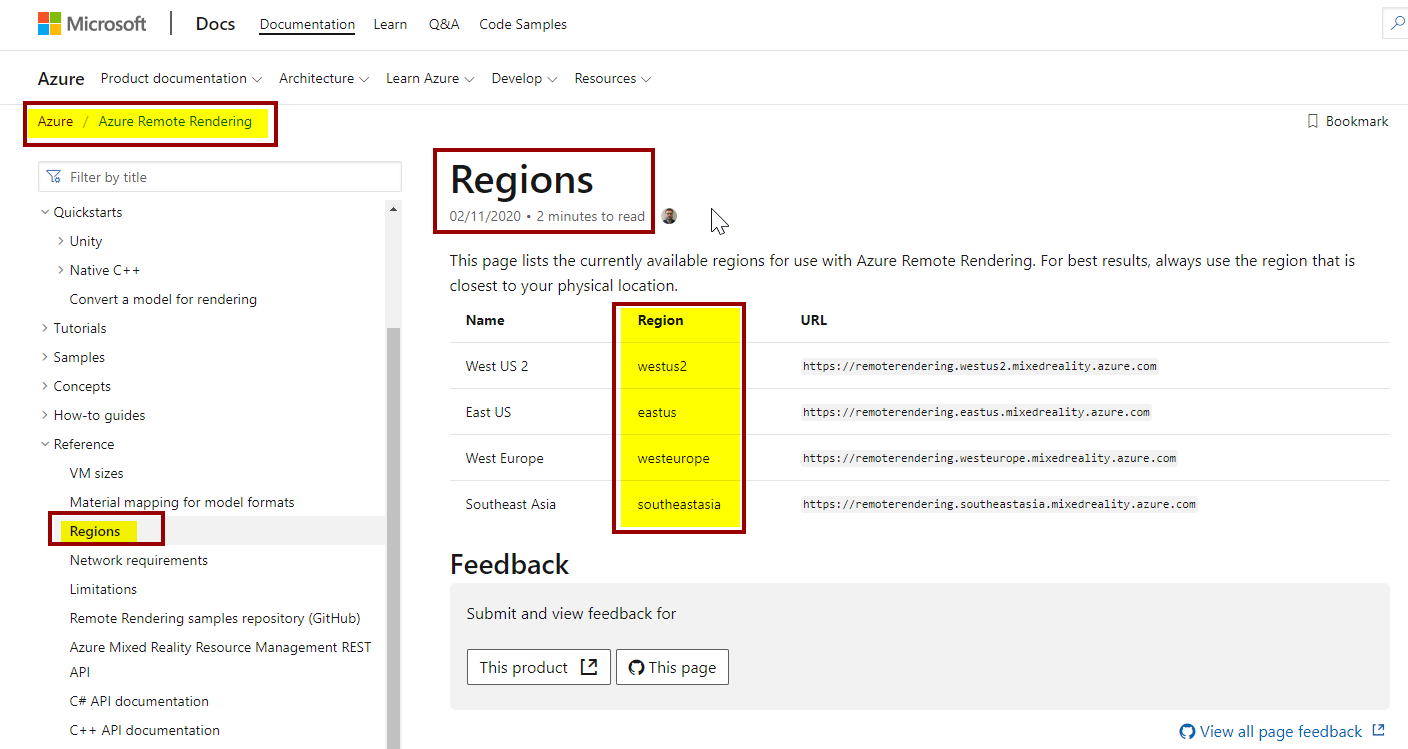The width and height of the screenshot is (1408, 749).
Task: Click the southeastasia remoterendering URL
Action: click(999, 504)
